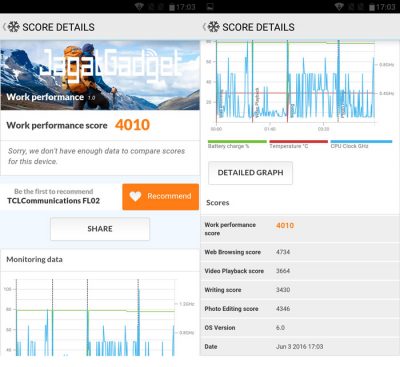Click the orange Recommend button

coord(161,197)
